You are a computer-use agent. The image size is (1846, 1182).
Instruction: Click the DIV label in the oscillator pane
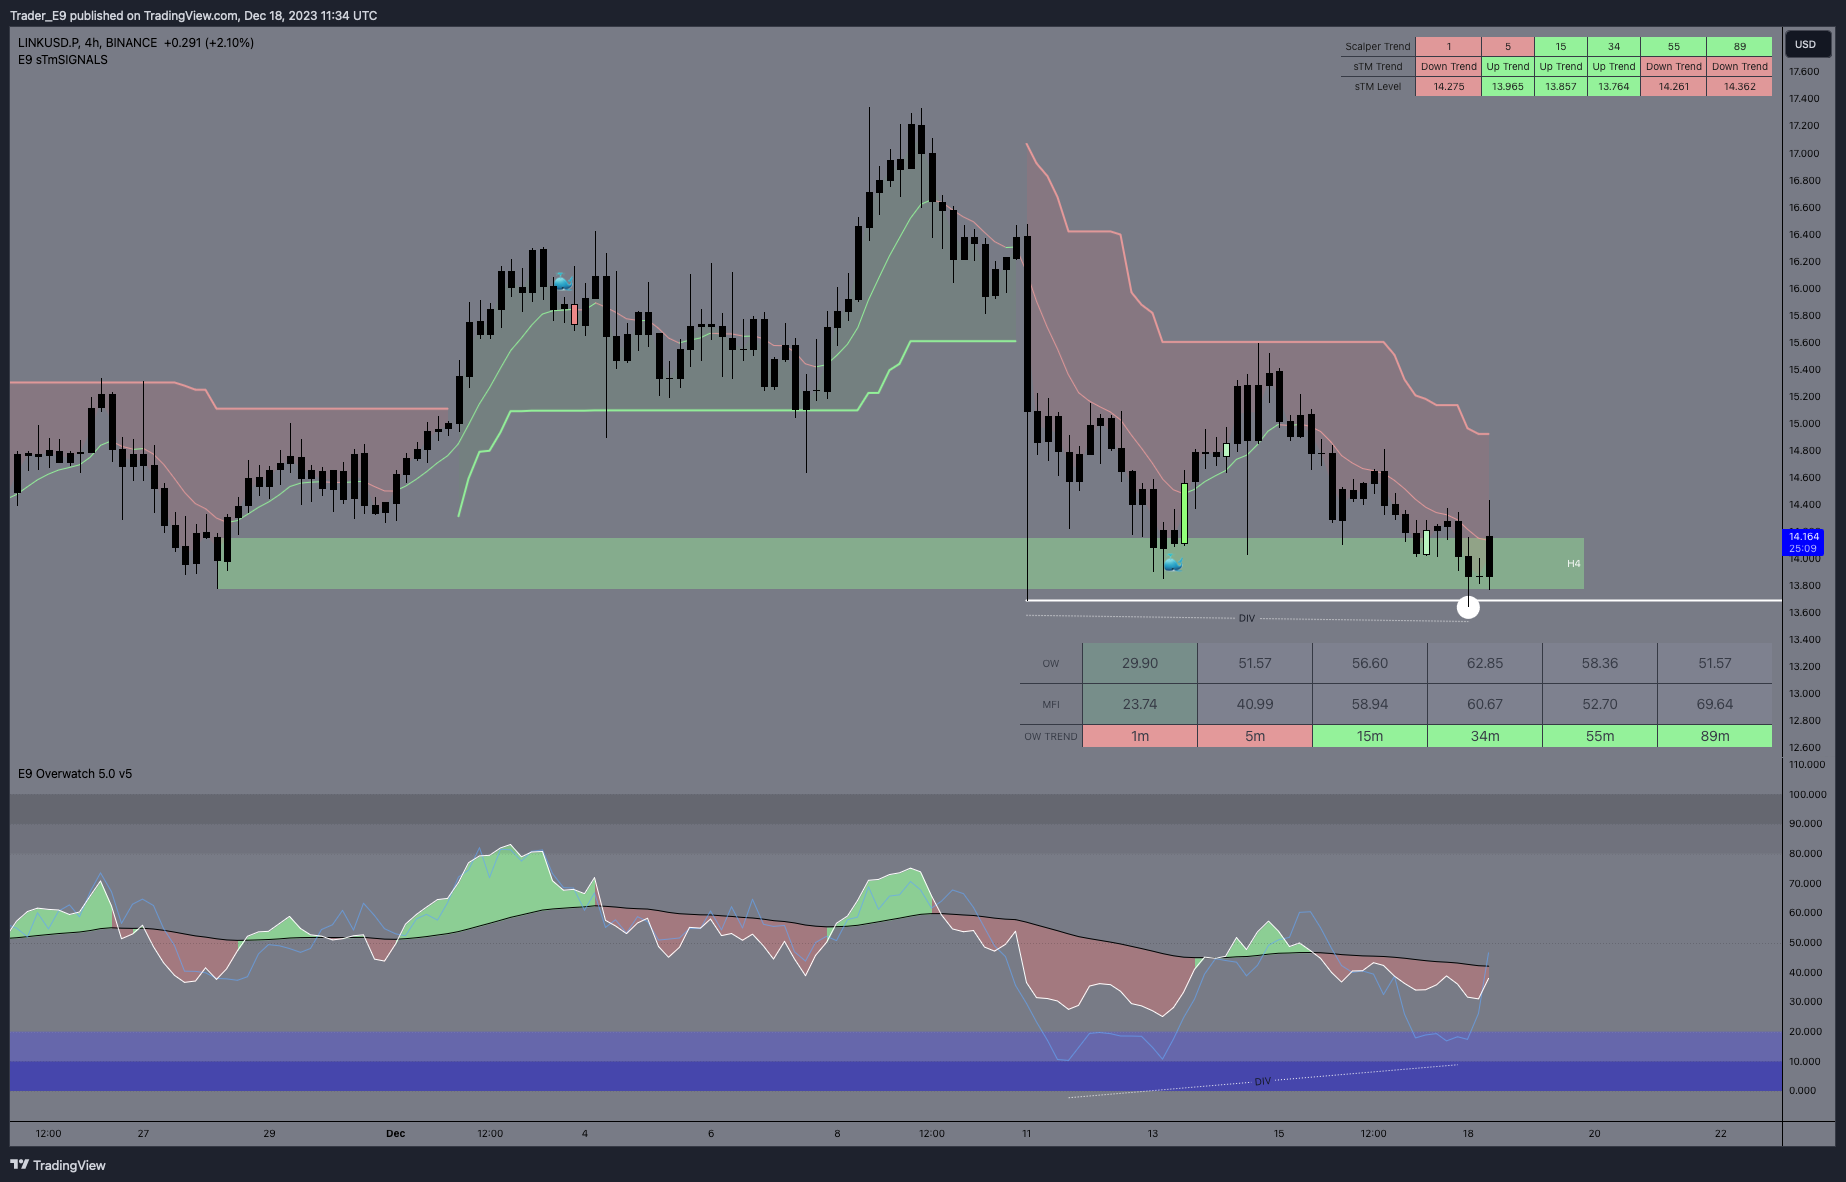[x=1263, y=1082]
